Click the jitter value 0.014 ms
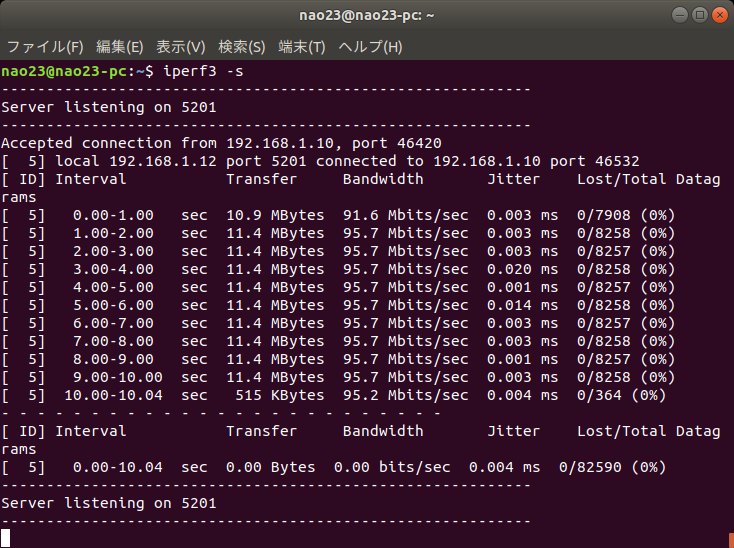This screenshot has width=734, height=548. tap(522, 305)
